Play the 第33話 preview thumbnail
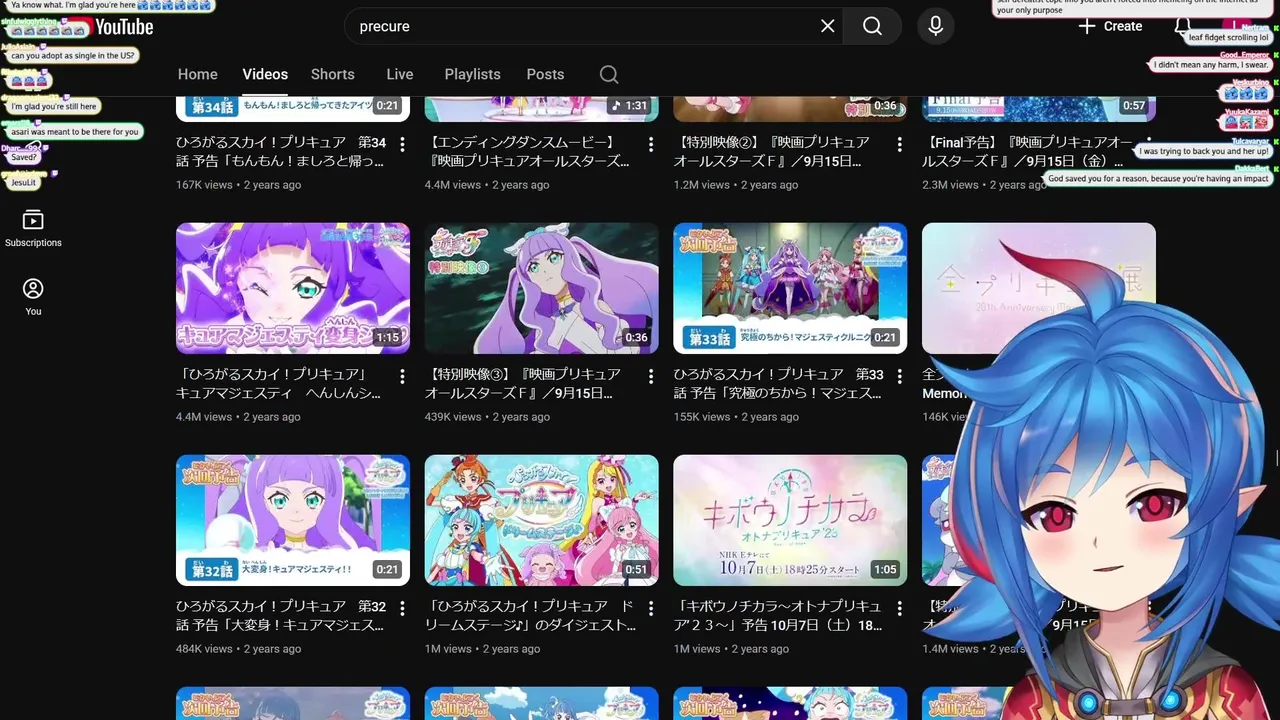 click(x=790, y=288)
